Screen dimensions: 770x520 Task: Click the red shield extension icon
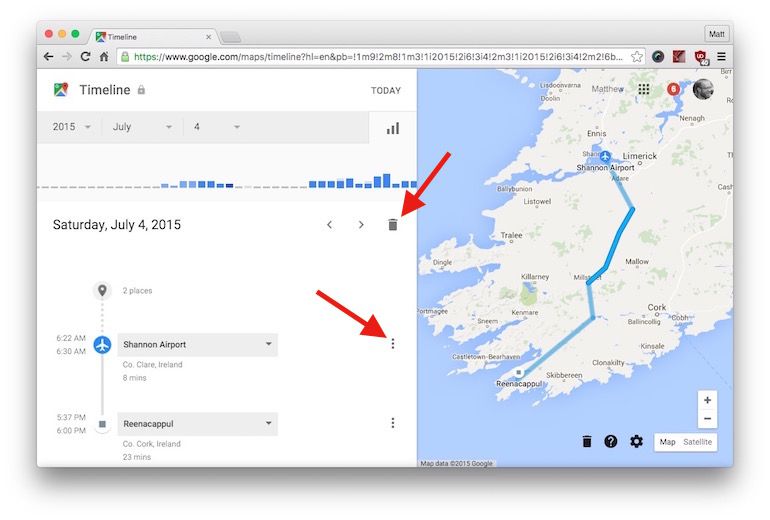pos(701,57)
